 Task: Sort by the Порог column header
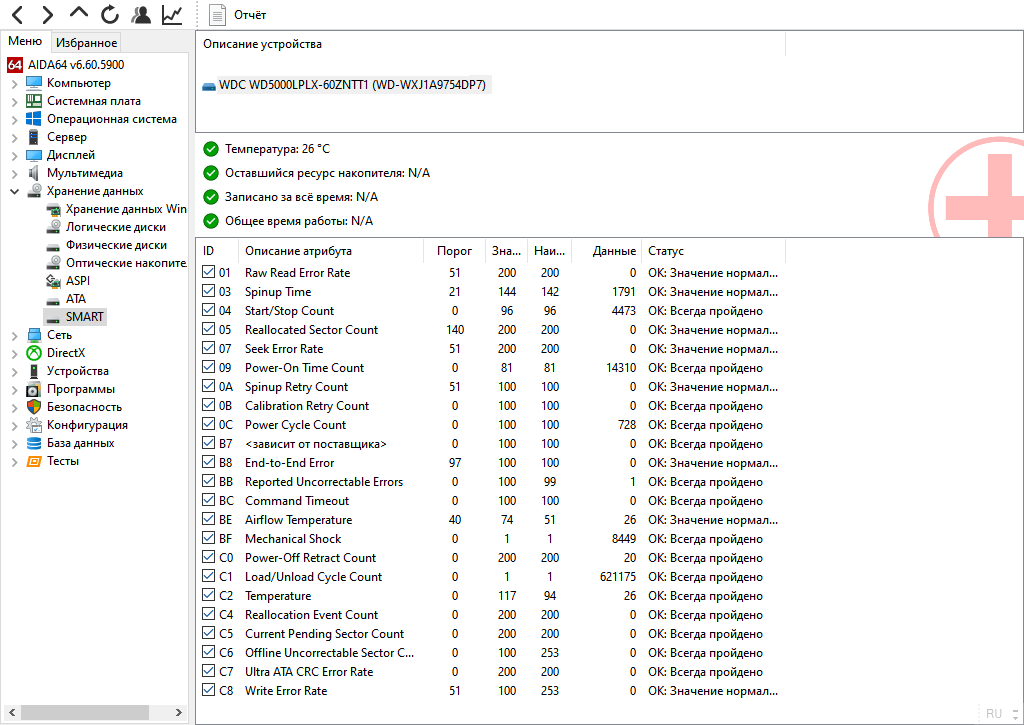pyautogui.click(x=454, y=251)
